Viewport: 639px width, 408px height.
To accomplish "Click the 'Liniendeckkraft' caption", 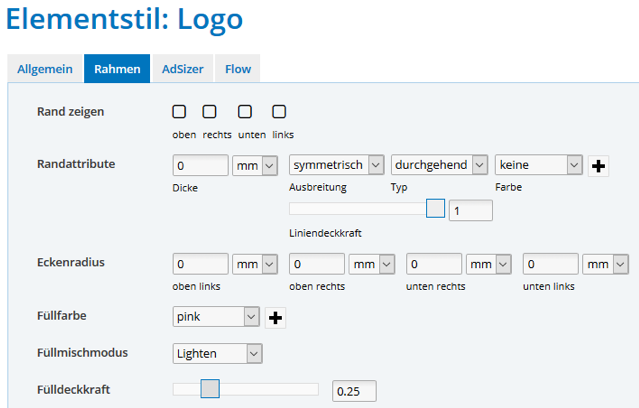I will tap(325, 233).
